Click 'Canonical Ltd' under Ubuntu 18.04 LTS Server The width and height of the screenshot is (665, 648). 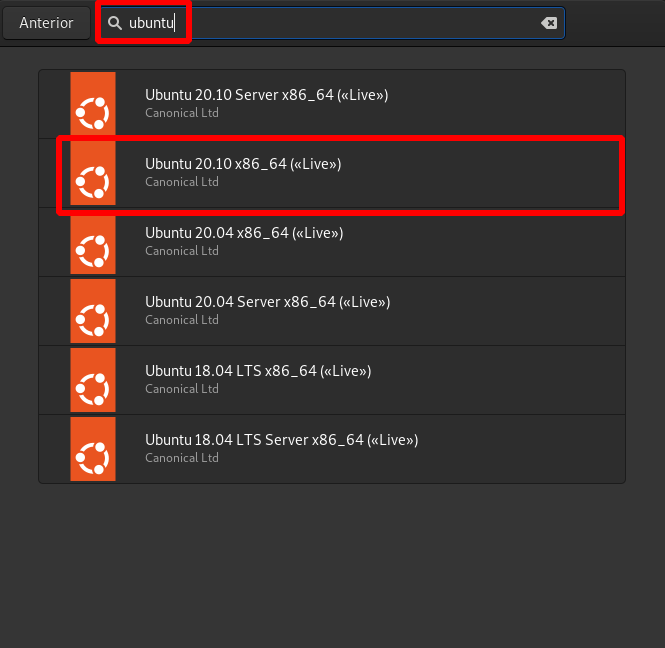coord(182,458)
